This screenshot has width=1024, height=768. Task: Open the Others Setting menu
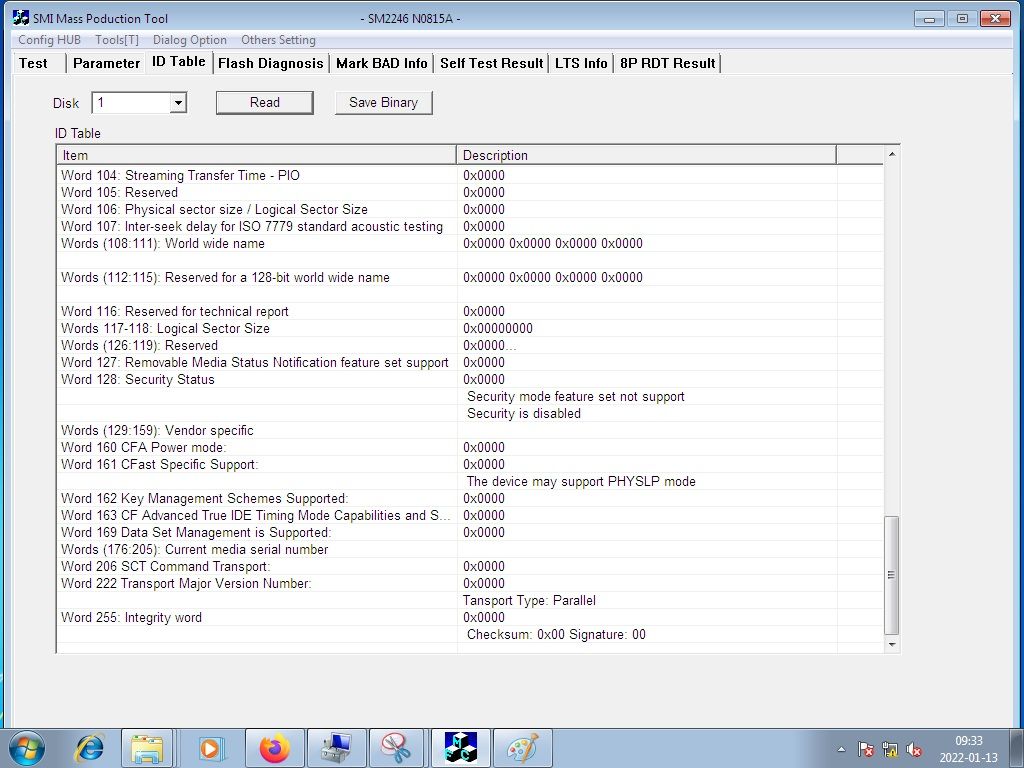pos(278,40)
